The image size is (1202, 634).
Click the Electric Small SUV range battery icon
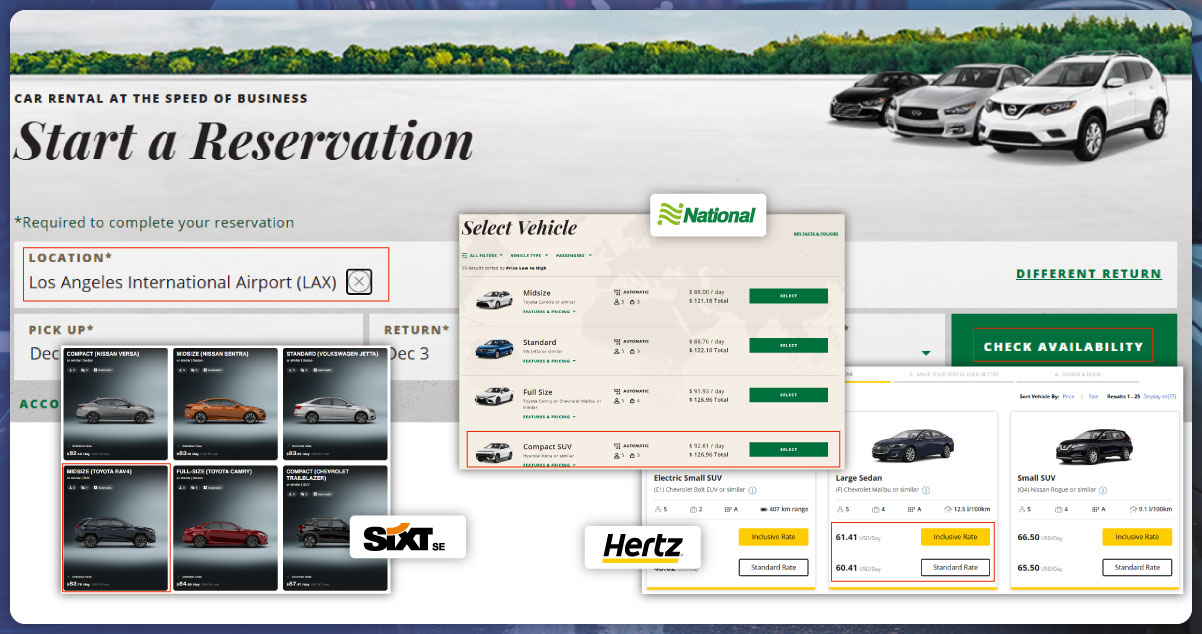point(762,509)
